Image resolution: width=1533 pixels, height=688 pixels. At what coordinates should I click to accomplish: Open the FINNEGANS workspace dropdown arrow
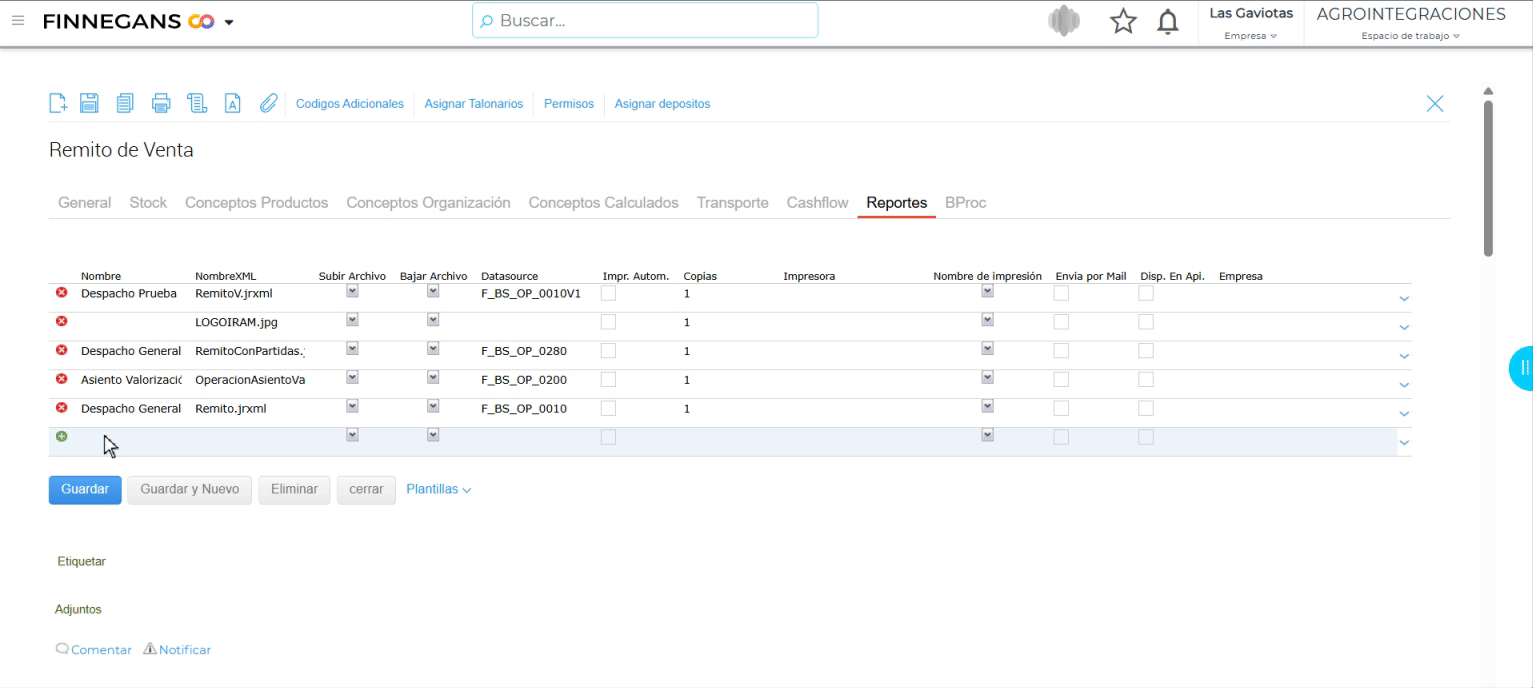pyautogui.click(x=229, y=22)
